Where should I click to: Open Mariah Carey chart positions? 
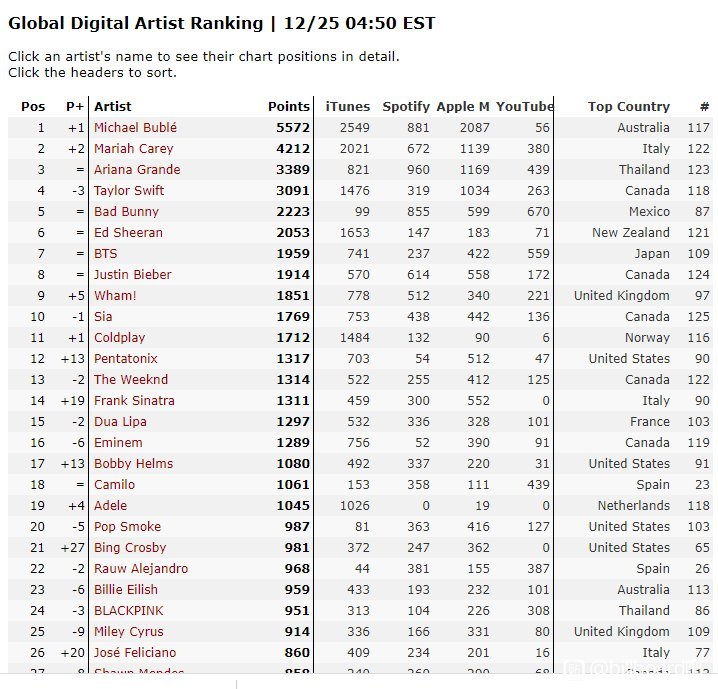(x=134, y=148)
